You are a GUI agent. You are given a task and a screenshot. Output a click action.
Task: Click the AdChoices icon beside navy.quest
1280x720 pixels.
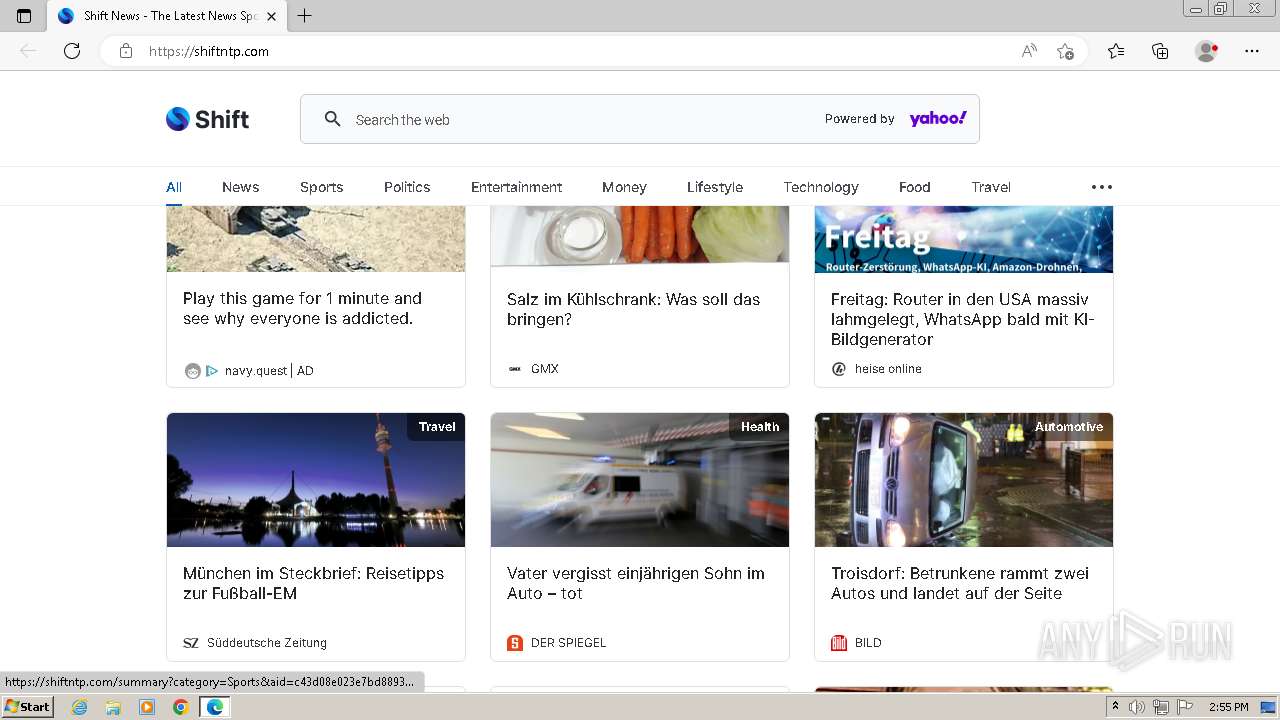tap(212, 371)
